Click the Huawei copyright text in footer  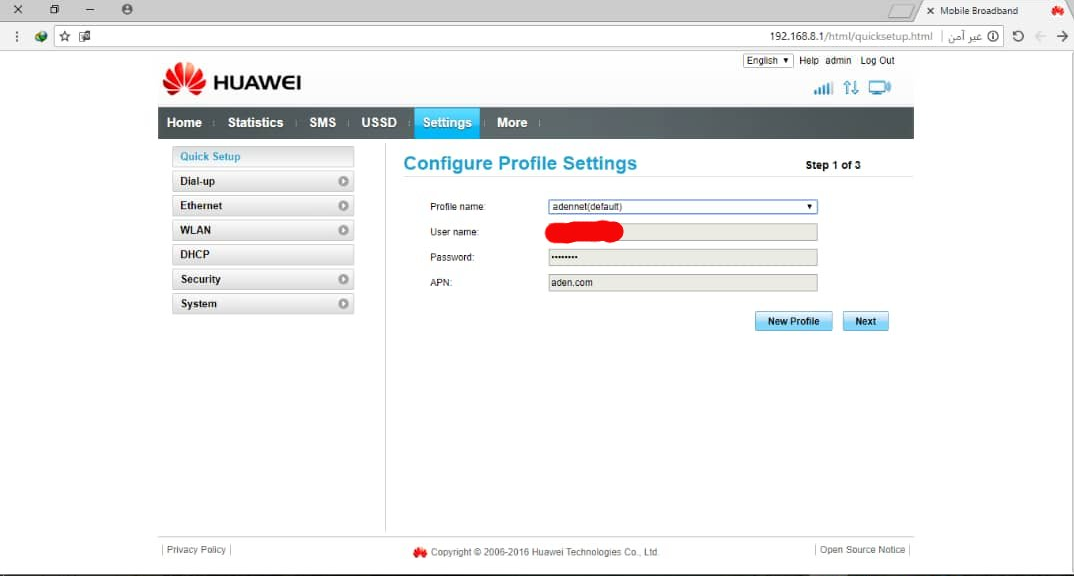[544, 552]
